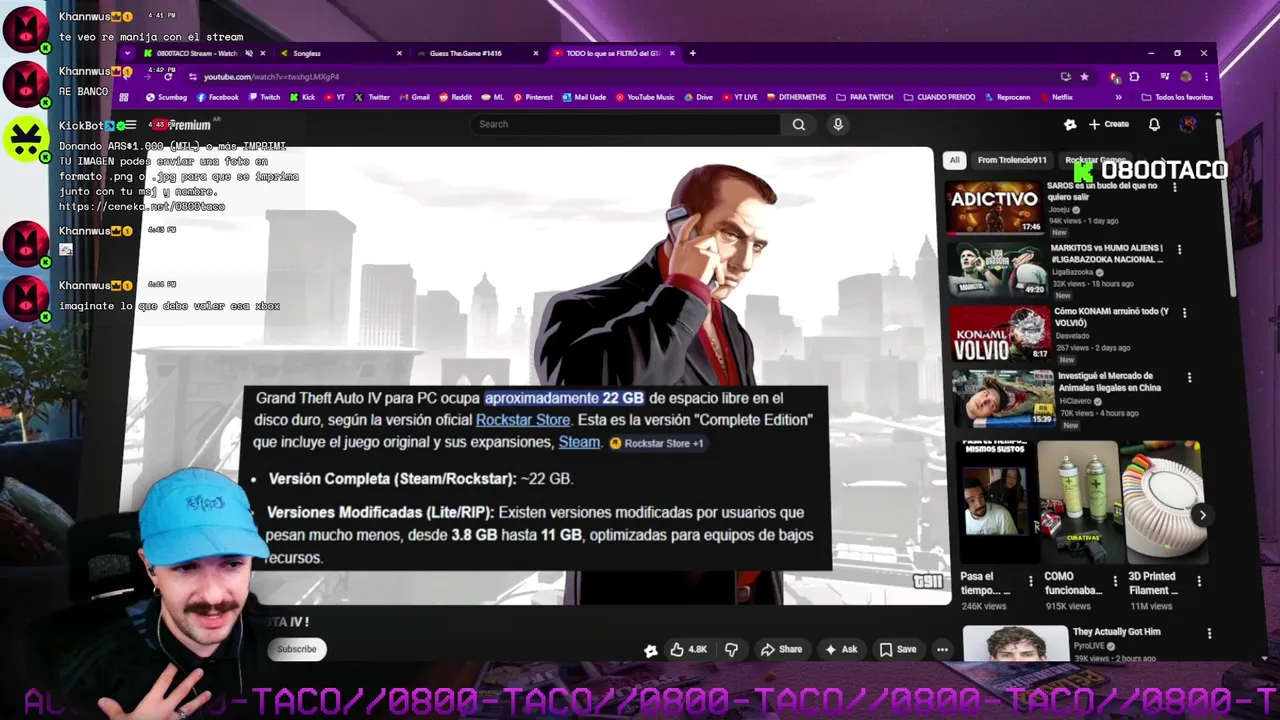This screenshot has height=720, width=1280.
Task: Open options for Cómo KONAMI video
Action: coord(1185,313)
